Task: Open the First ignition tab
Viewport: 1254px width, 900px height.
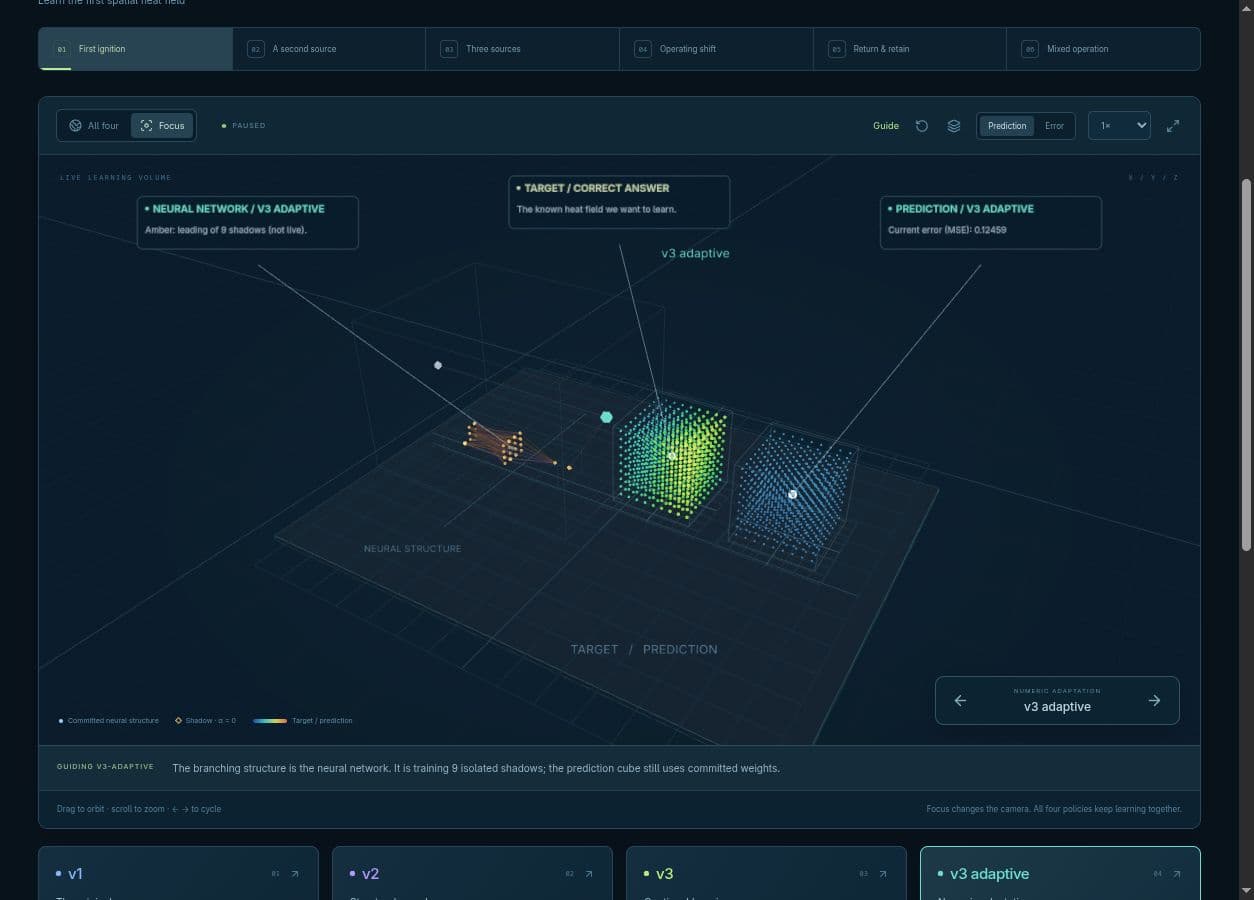Action: [x=136, y=49]
